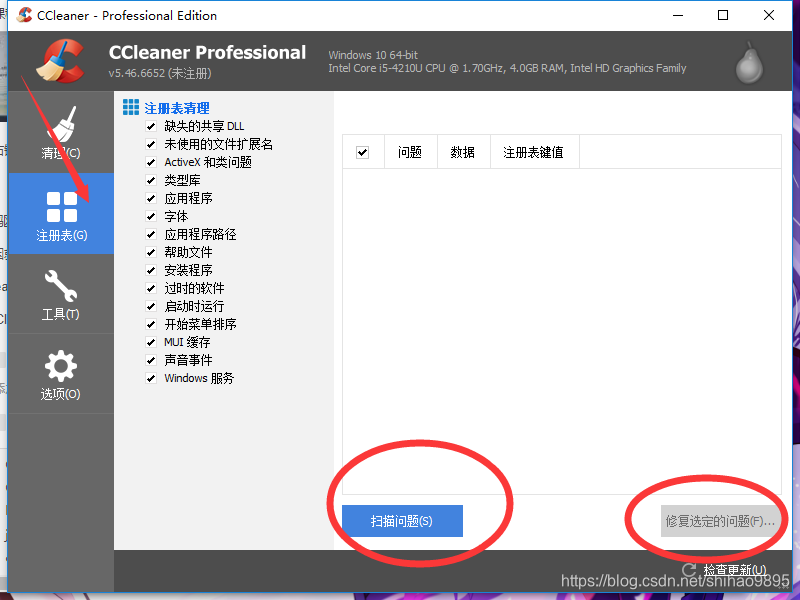Toggle Windows 服务 checkbox

[151, 378]
